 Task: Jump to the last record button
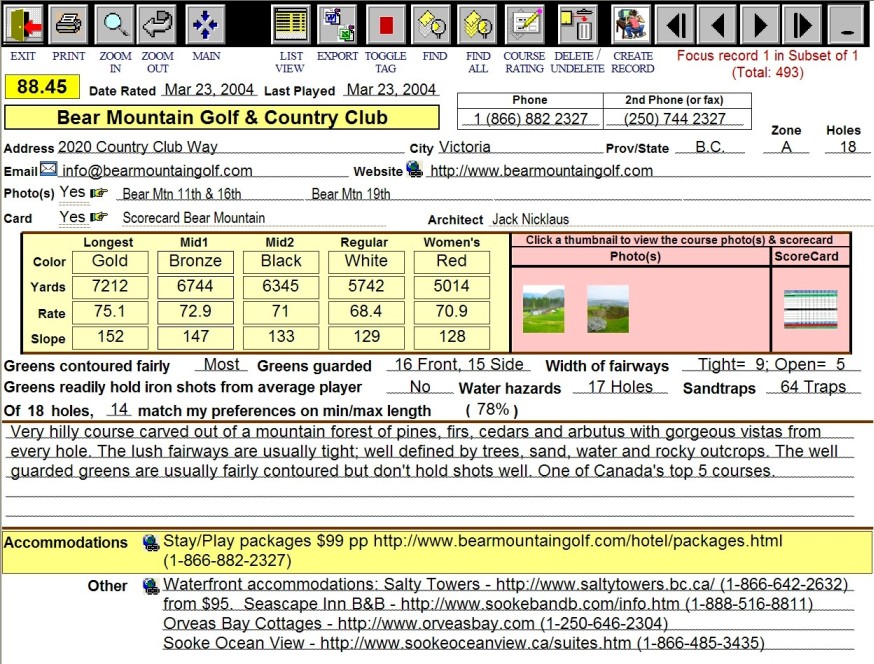point(803,25)
